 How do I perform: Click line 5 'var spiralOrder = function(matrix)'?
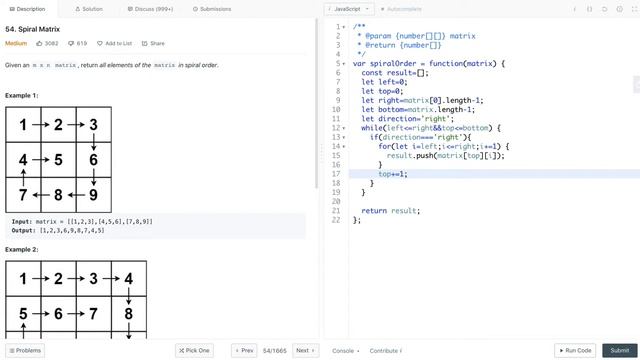[429, 64]
